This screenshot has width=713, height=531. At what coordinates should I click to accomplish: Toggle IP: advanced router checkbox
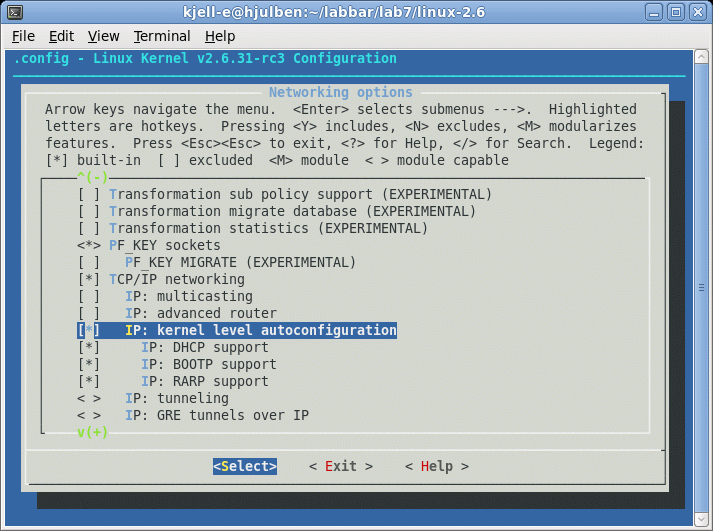coord(89,313)
